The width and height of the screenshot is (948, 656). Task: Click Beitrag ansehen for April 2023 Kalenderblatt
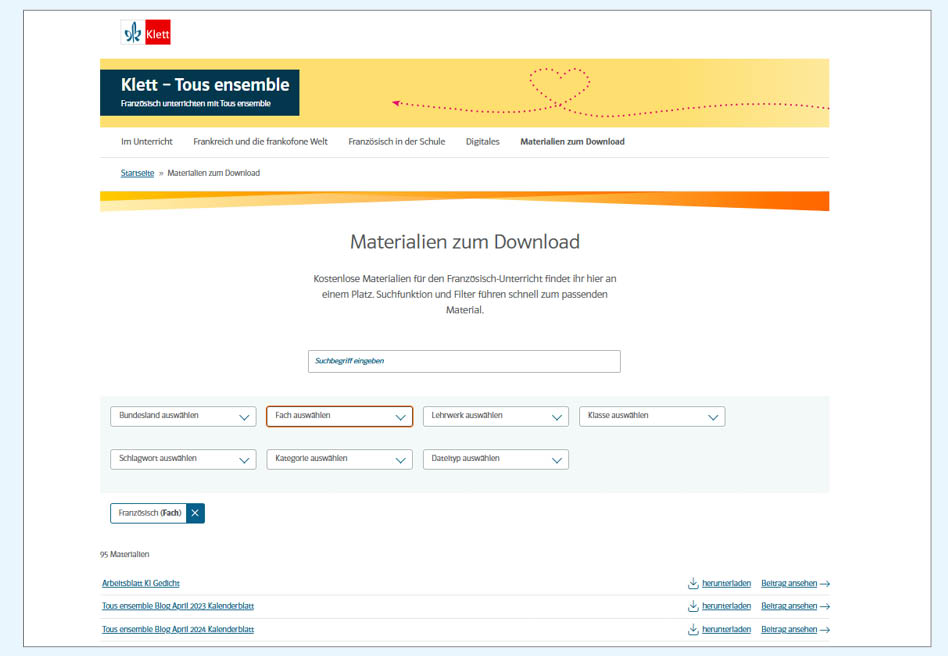pos(795,606)
